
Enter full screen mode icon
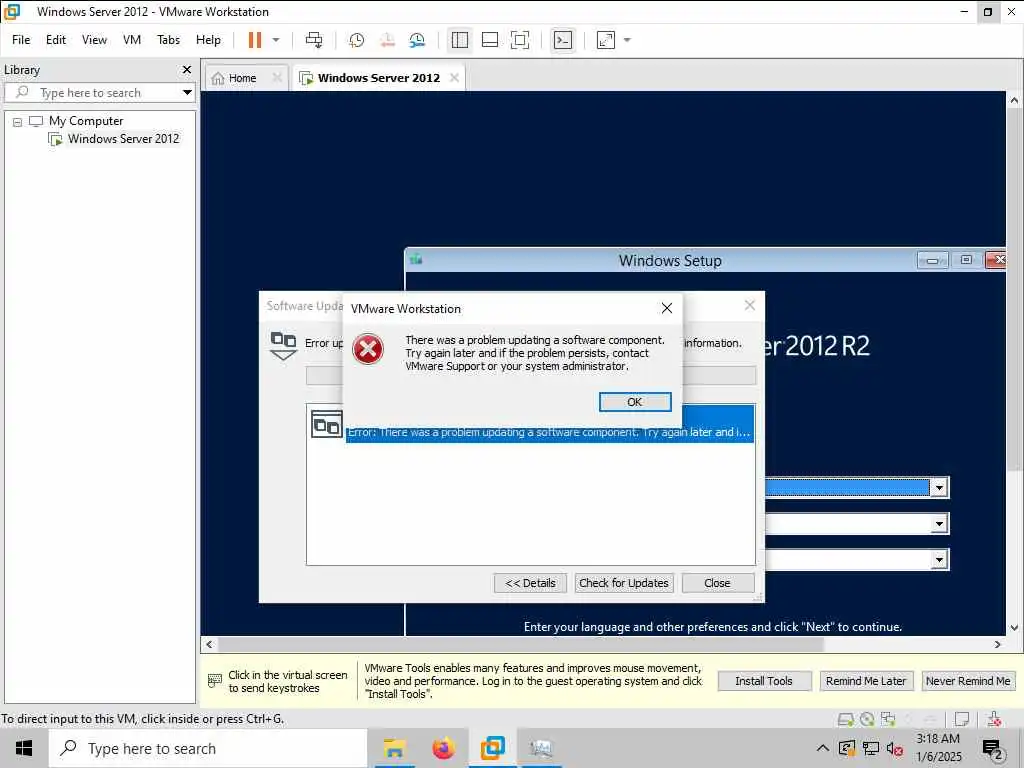point(520,40)
